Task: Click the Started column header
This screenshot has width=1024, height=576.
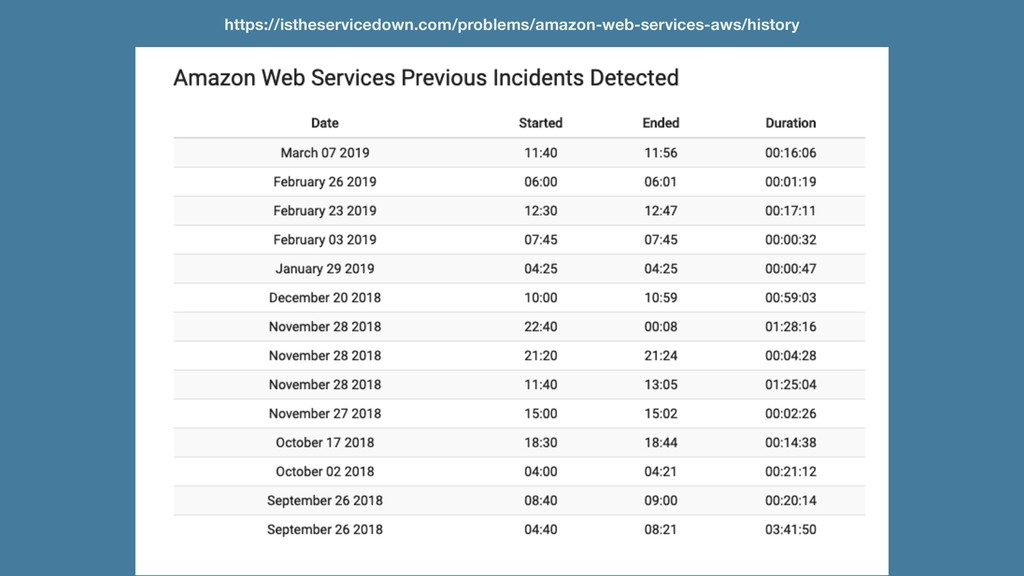Action: pyautogui.click(x=541, y=123)
